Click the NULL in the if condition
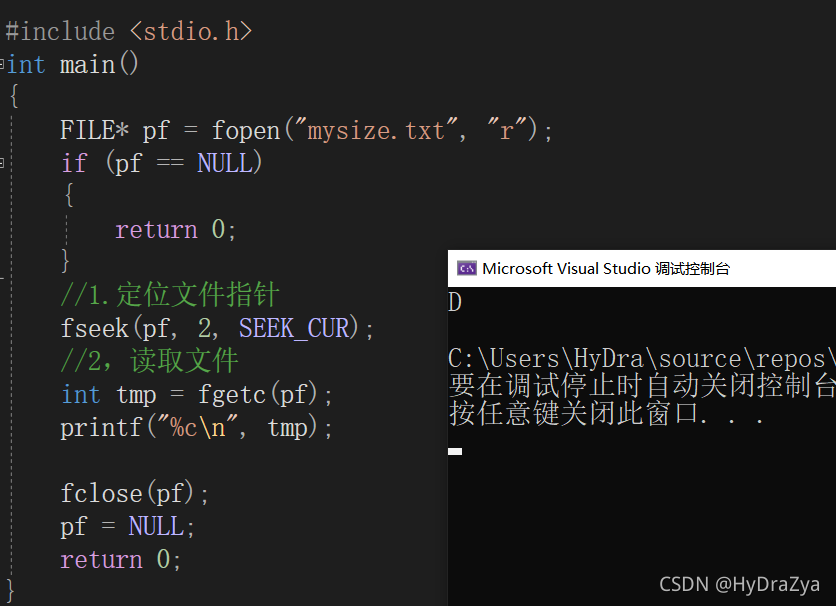This screenshot has width=836, height=606. [224, 163]
